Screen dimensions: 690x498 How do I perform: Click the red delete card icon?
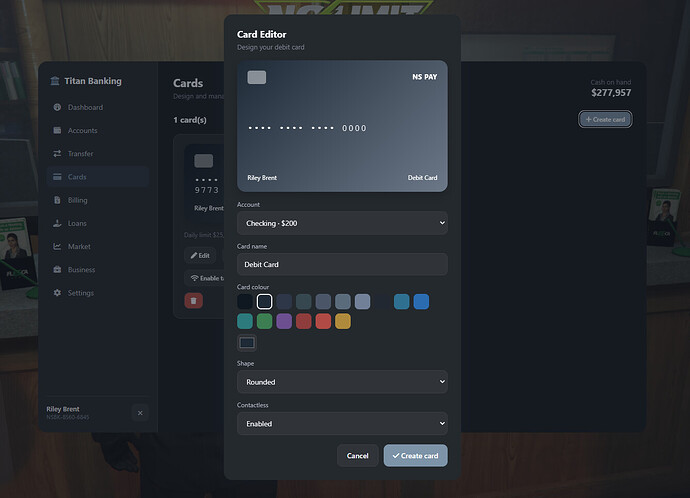(x=194, y=301)
